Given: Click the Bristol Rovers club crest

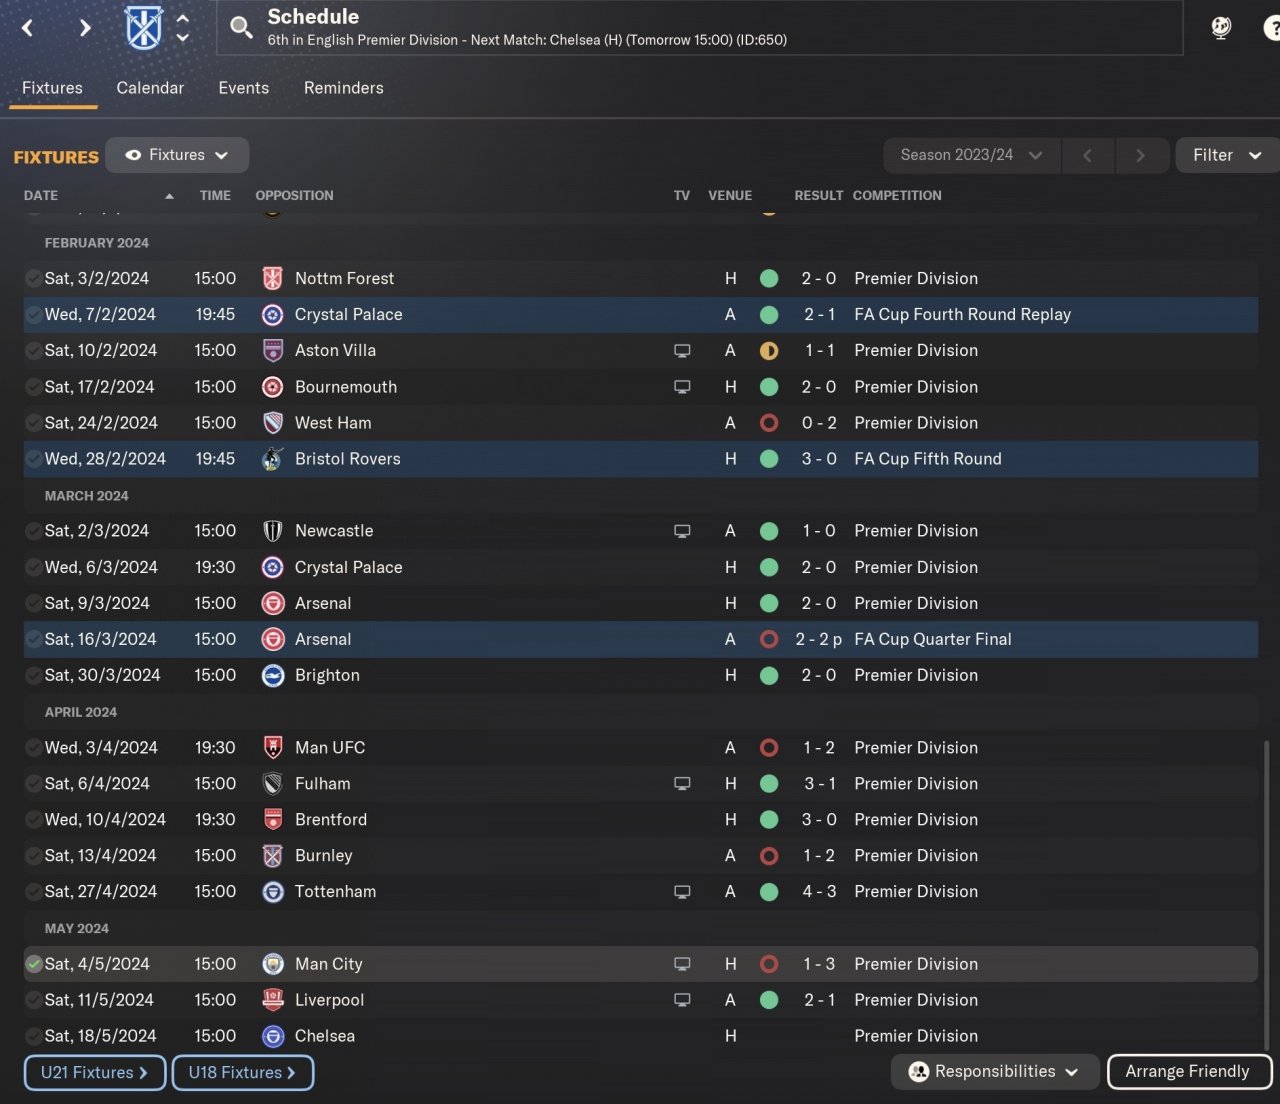Looking at the screenshot, I should (x=272, y=459).
